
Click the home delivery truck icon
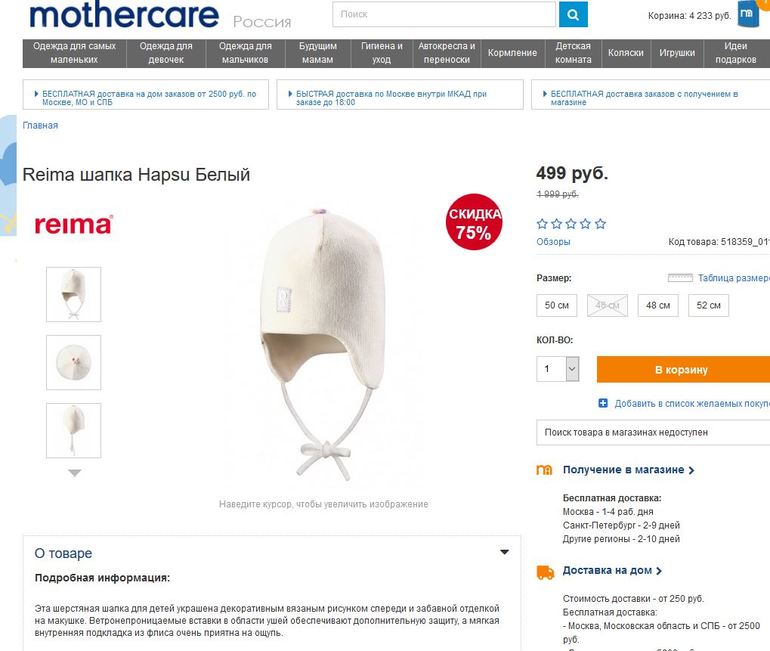pos(545,572)
